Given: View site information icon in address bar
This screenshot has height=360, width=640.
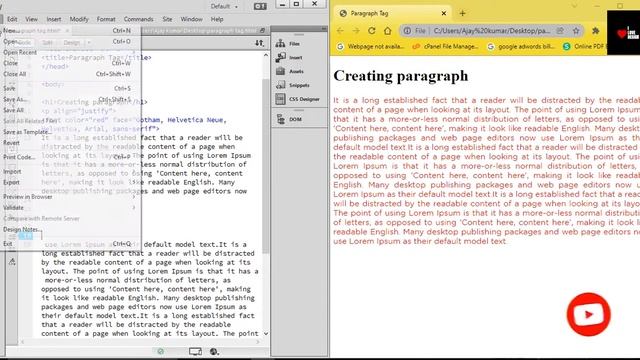Looking at the screenshot, I should [x=407, y=31].
